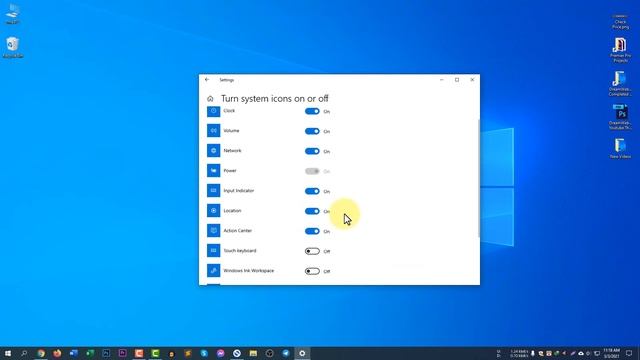Click the taskbar clock and date

(x=611, y=353)
